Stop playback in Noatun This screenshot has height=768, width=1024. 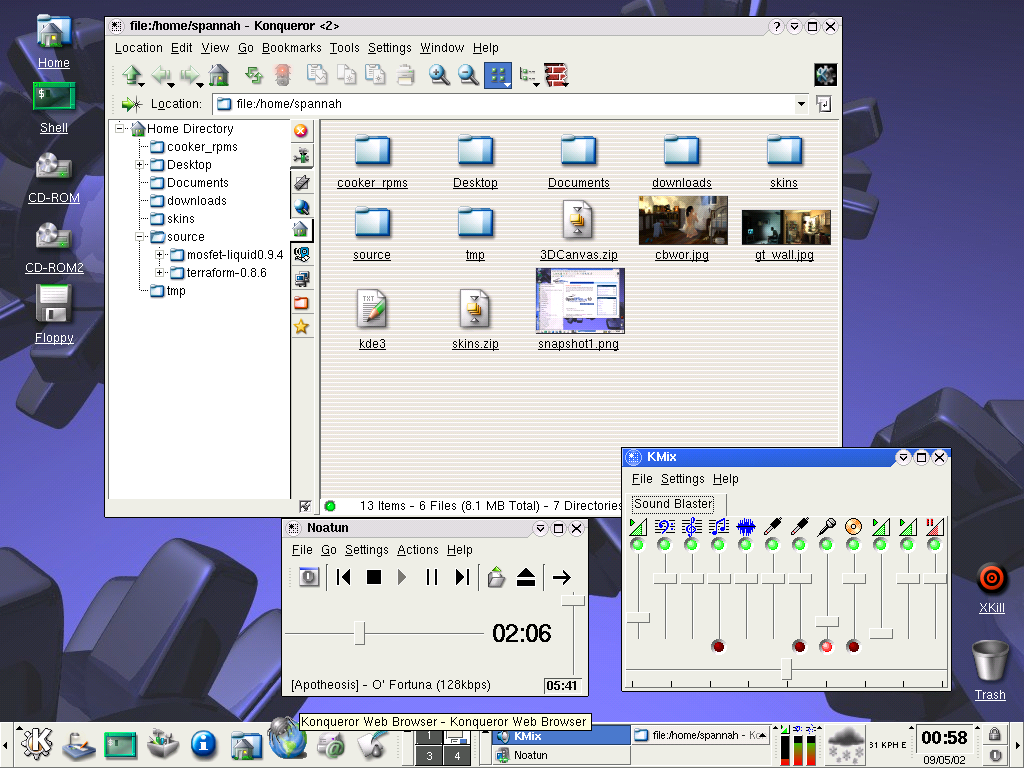point(374,577)
